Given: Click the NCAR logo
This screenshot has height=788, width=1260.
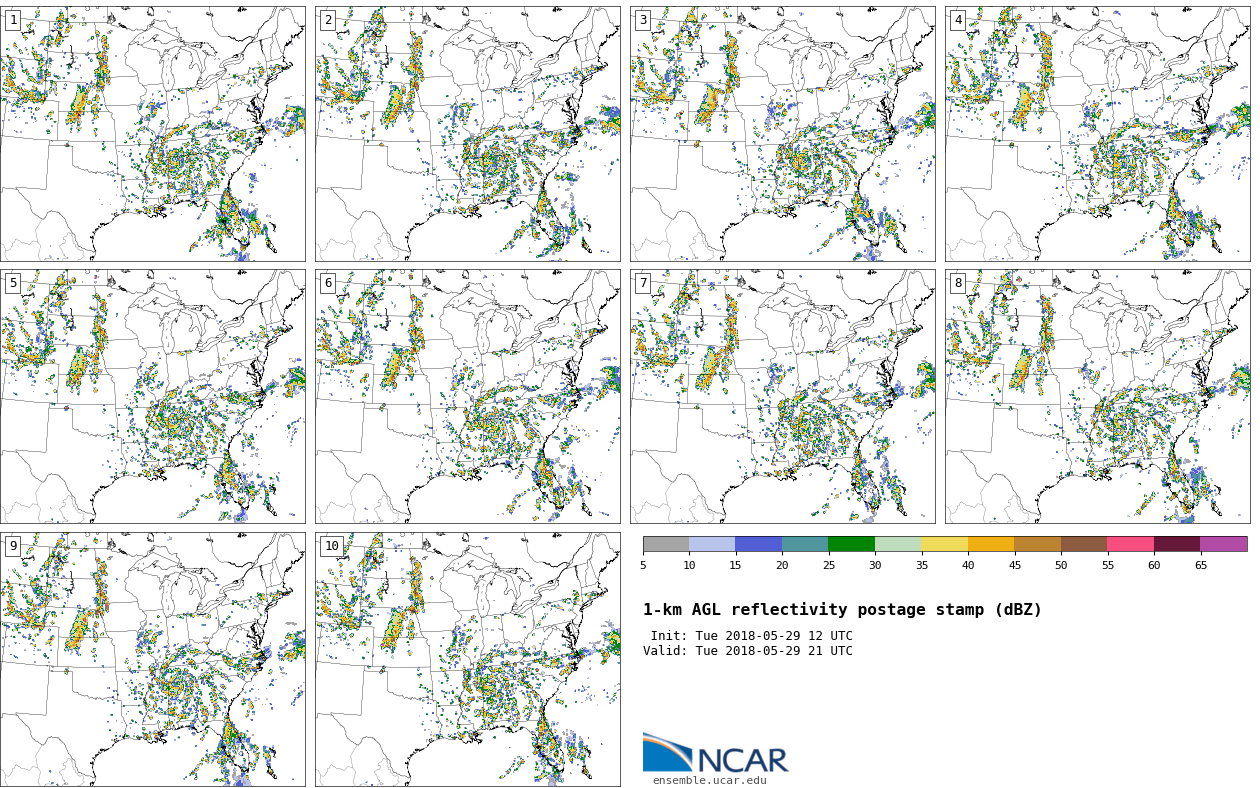Looking at the screenshot, I should (715, 754).
